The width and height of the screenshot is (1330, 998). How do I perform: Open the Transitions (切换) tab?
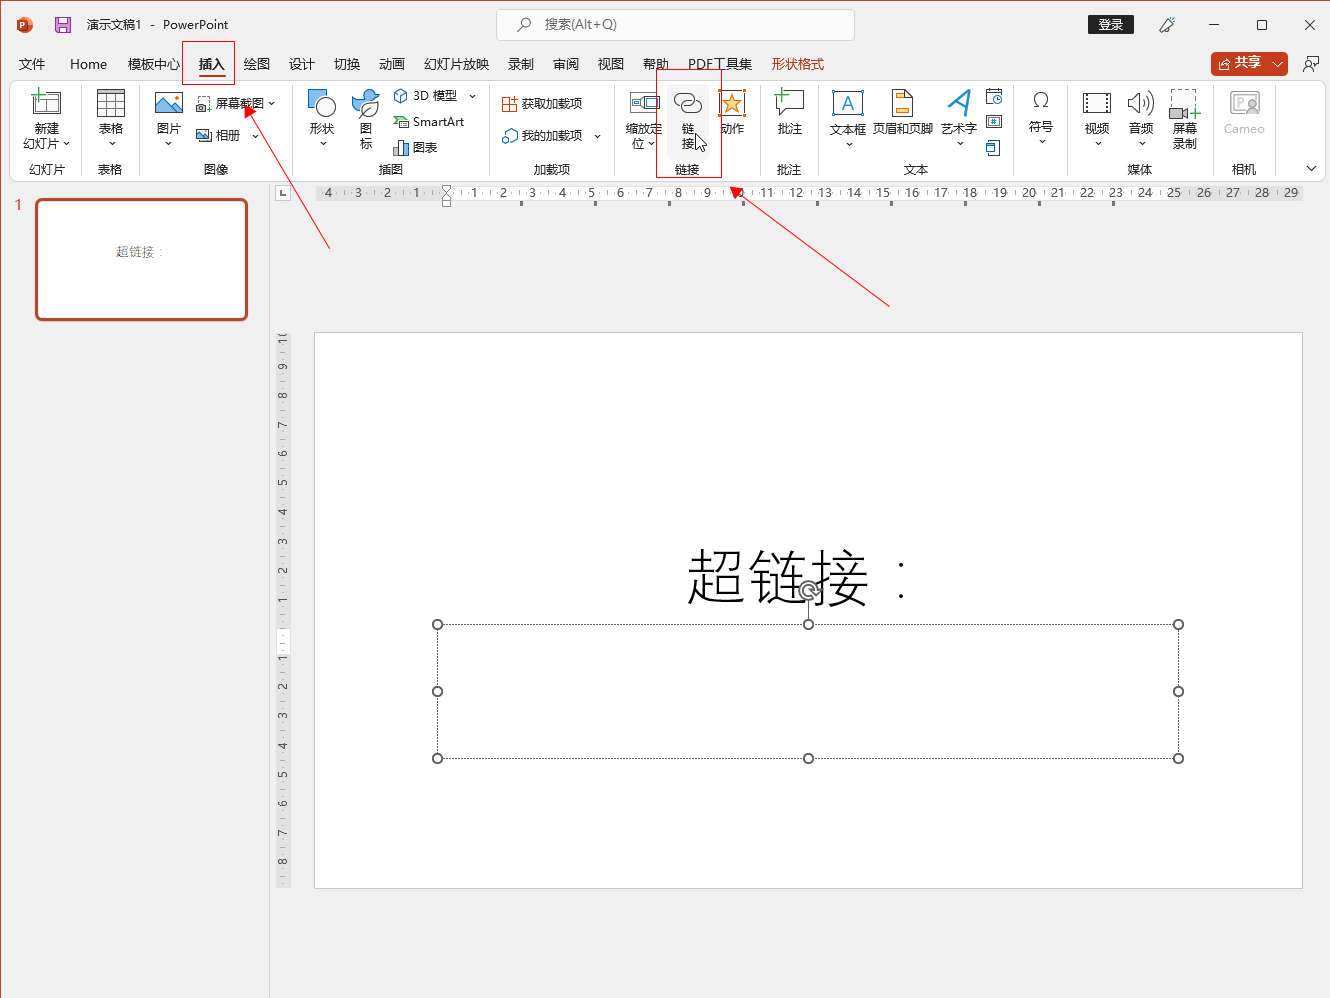347,64
